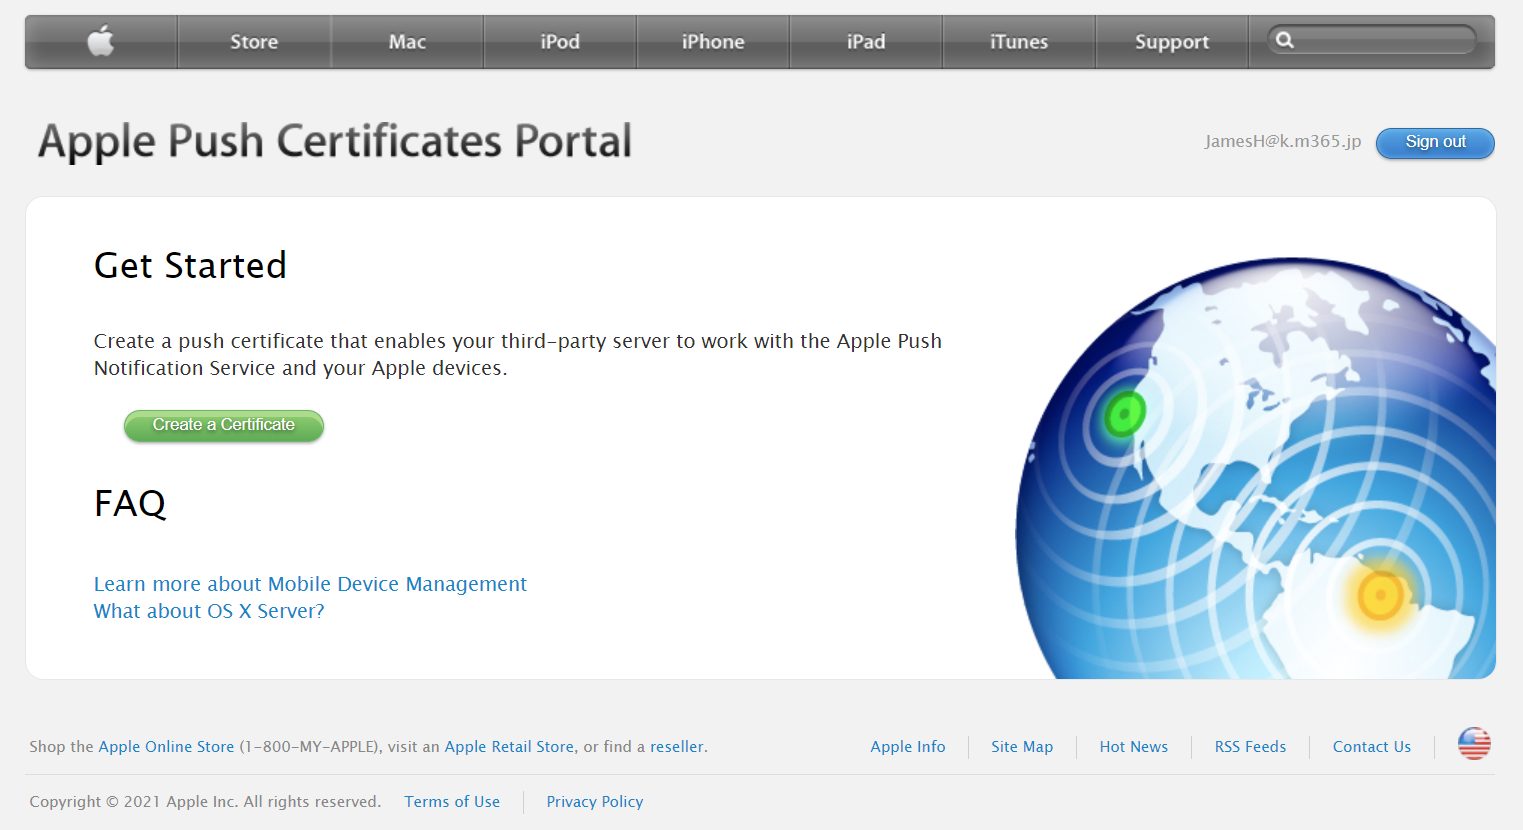Click the US flag country icon
This screenshot has height=830, width=1523.
1473,744
